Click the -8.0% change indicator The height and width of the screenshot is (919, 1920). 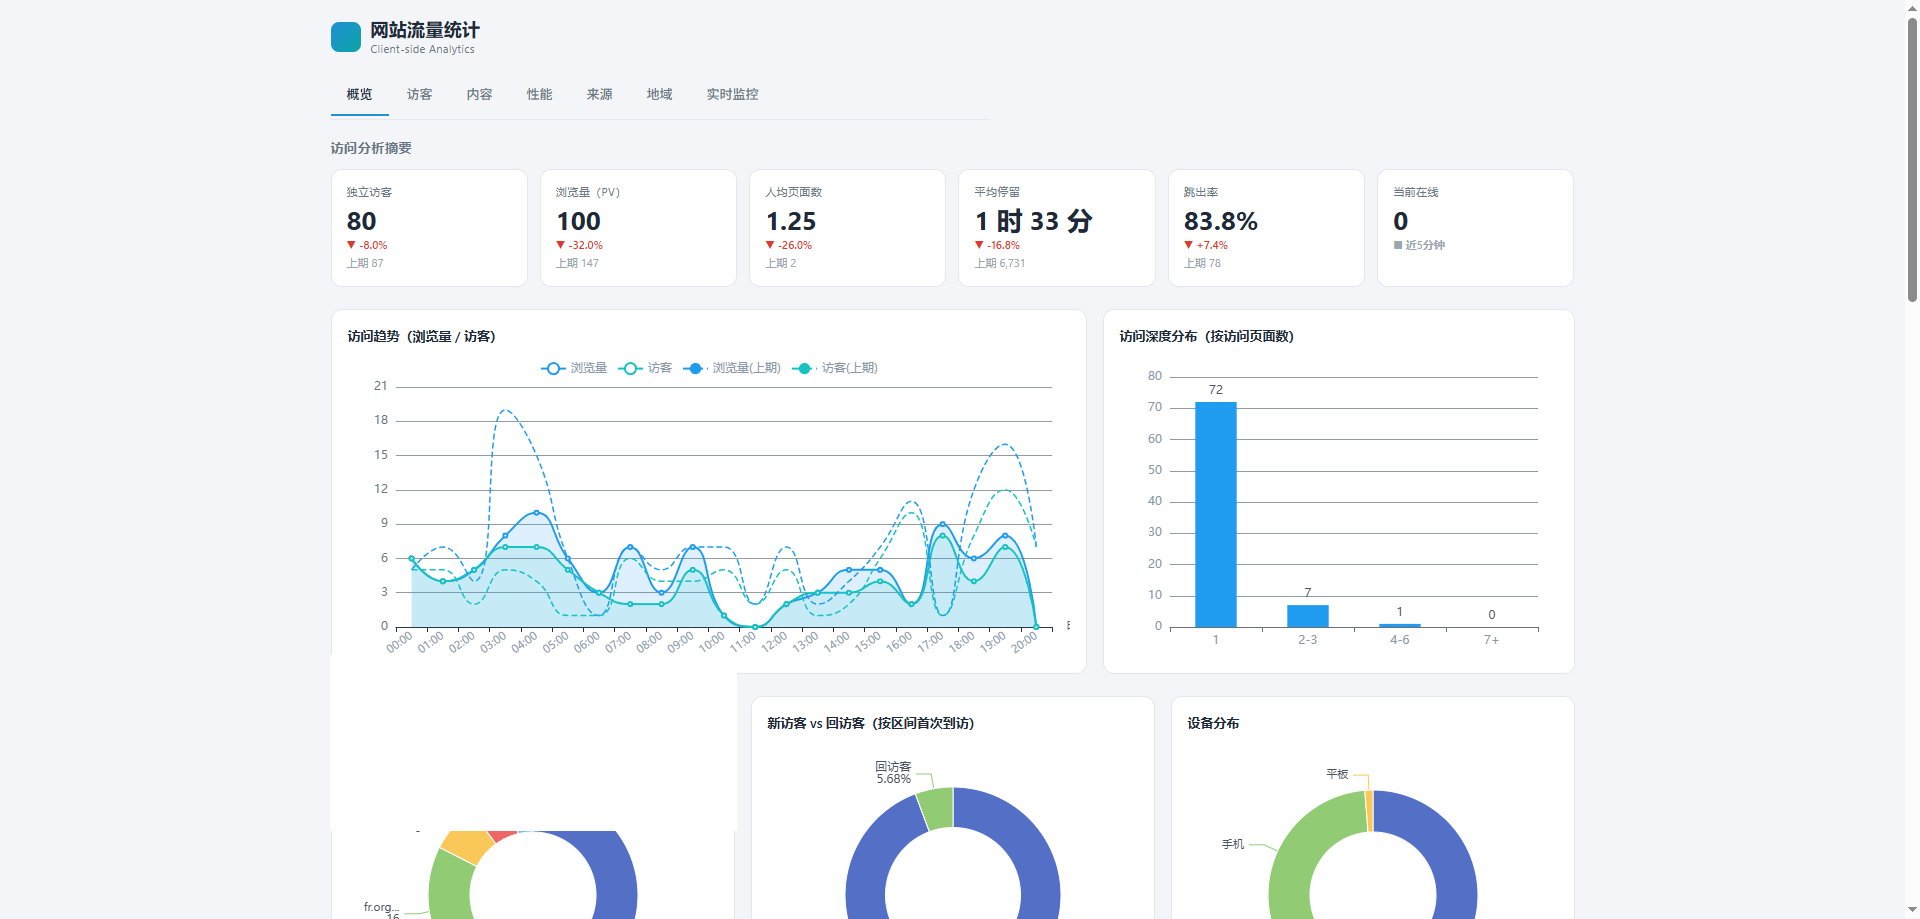[x=367, y=245]
